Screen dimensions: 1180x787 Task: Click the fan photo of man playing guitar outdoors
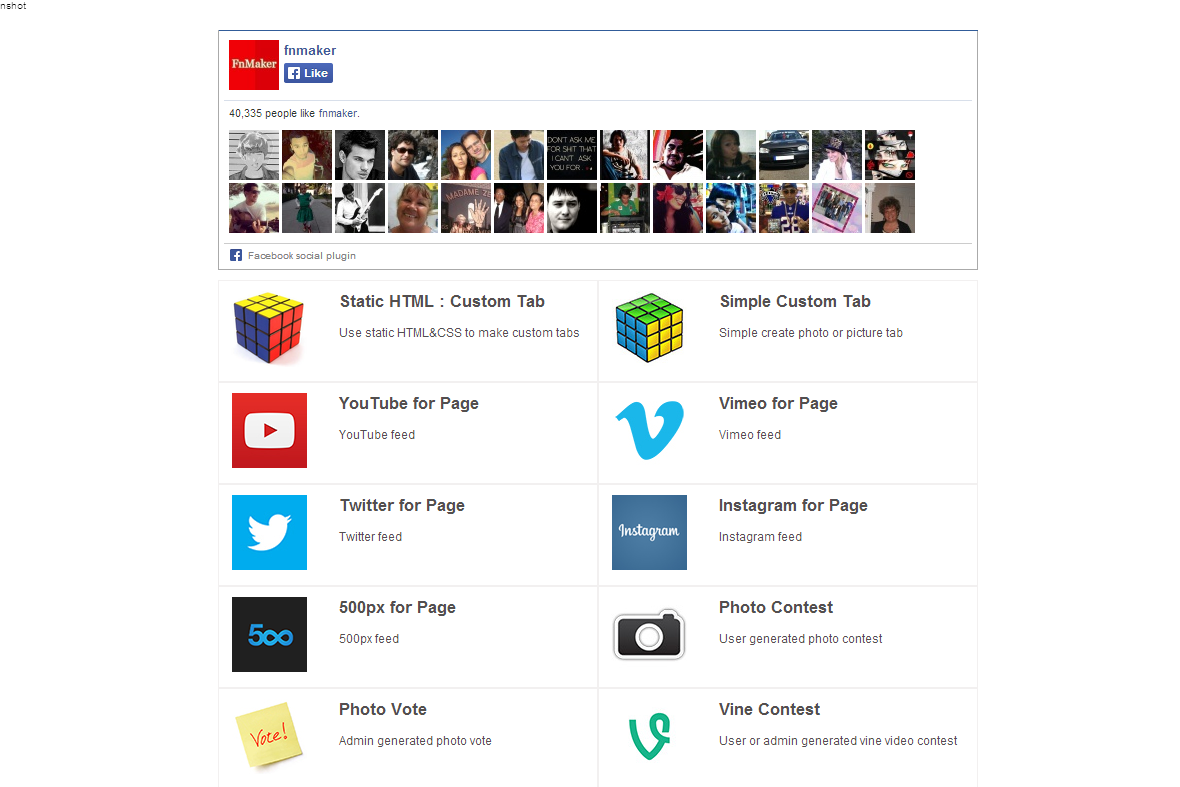254,208
